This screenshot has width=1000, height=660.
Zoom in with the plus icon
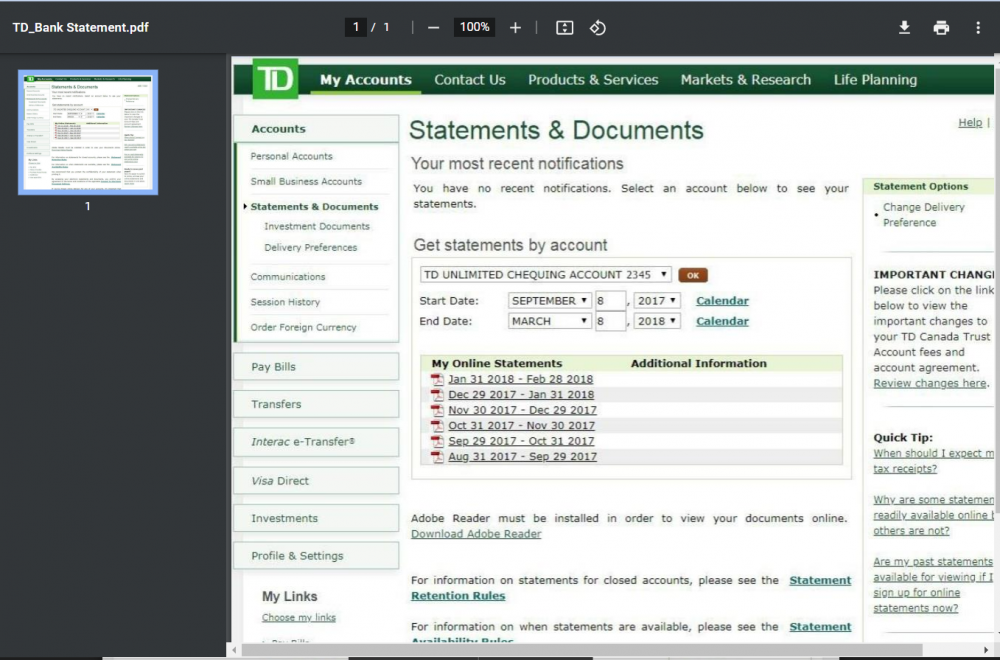click(x=515, y=27)
